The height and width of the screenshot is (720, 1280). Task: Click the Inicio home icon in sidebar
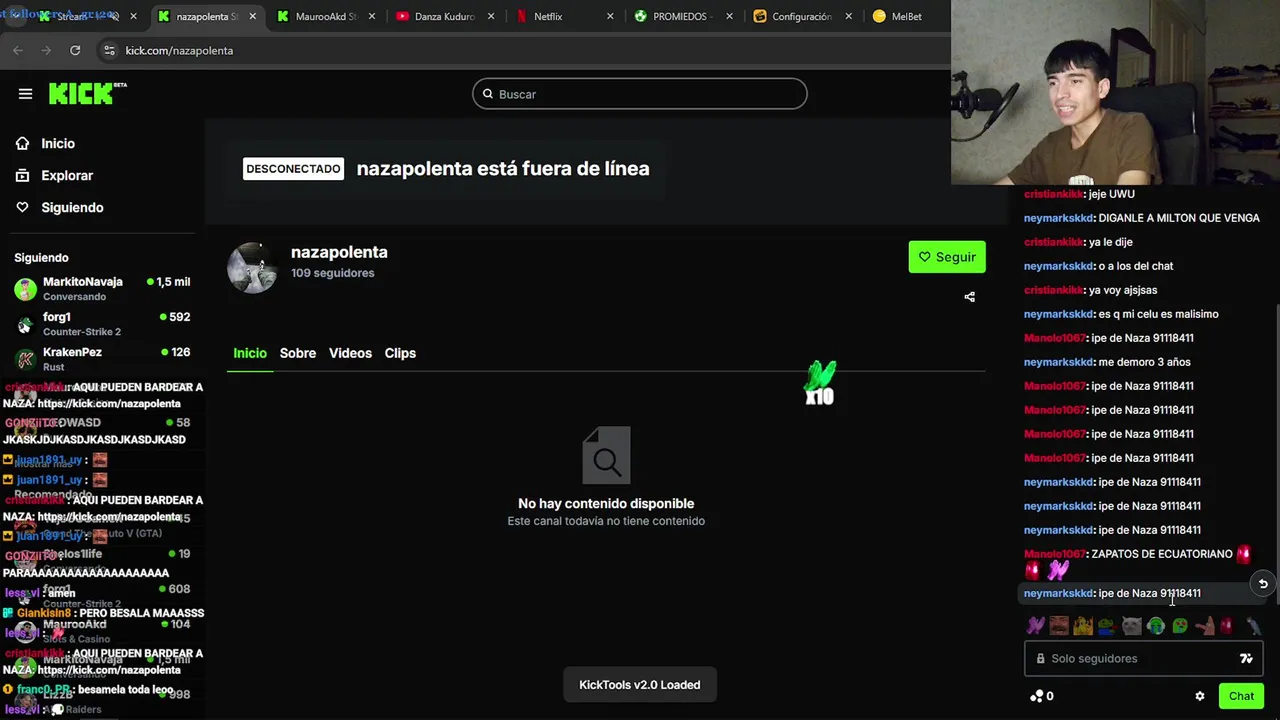[x=22, y=144]
